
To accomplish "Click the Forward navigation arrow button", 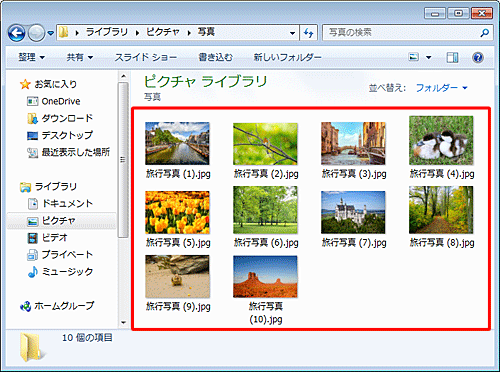I will click(36, 33).
